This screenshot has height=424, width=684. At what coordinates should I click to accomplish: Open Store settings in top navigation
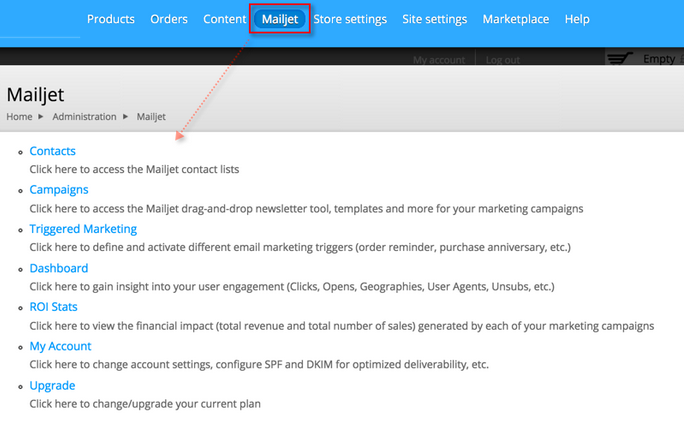click(351, 19)
